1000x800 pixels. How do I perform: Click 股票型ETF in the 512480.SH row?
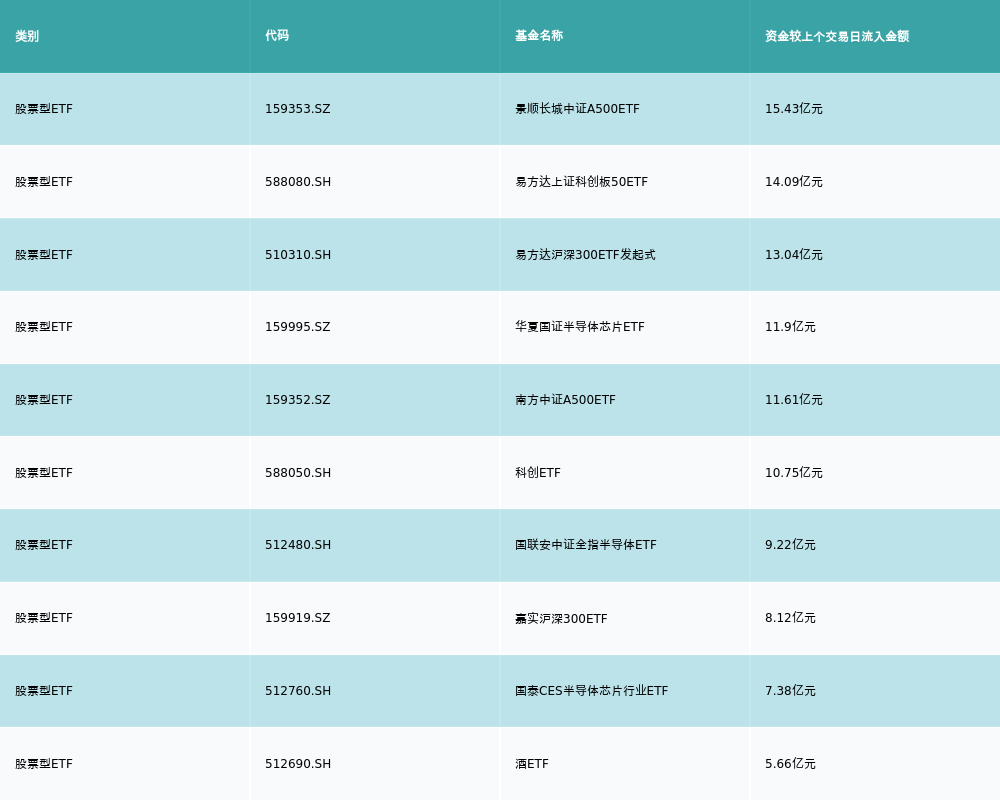(44, 545)
